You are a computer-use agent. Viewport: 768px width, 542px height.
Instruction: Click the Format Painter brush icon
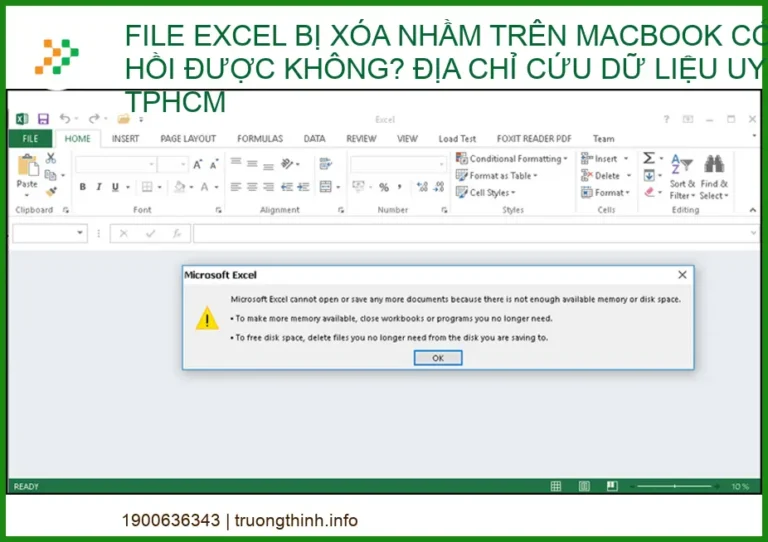(x=51, y=191)
